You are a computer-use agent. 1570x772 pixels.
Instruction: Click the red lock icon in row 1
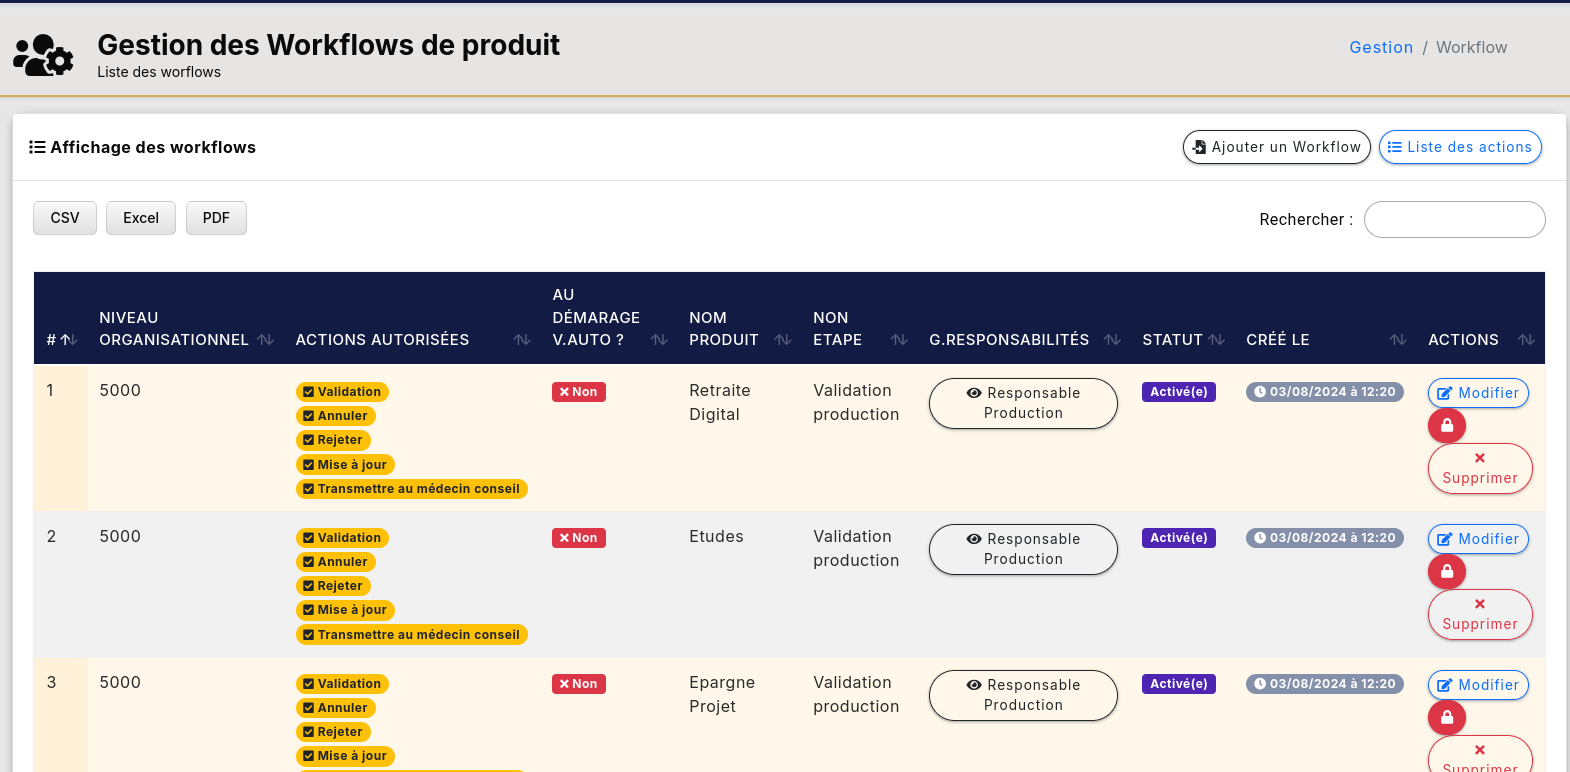[1446, 426]
